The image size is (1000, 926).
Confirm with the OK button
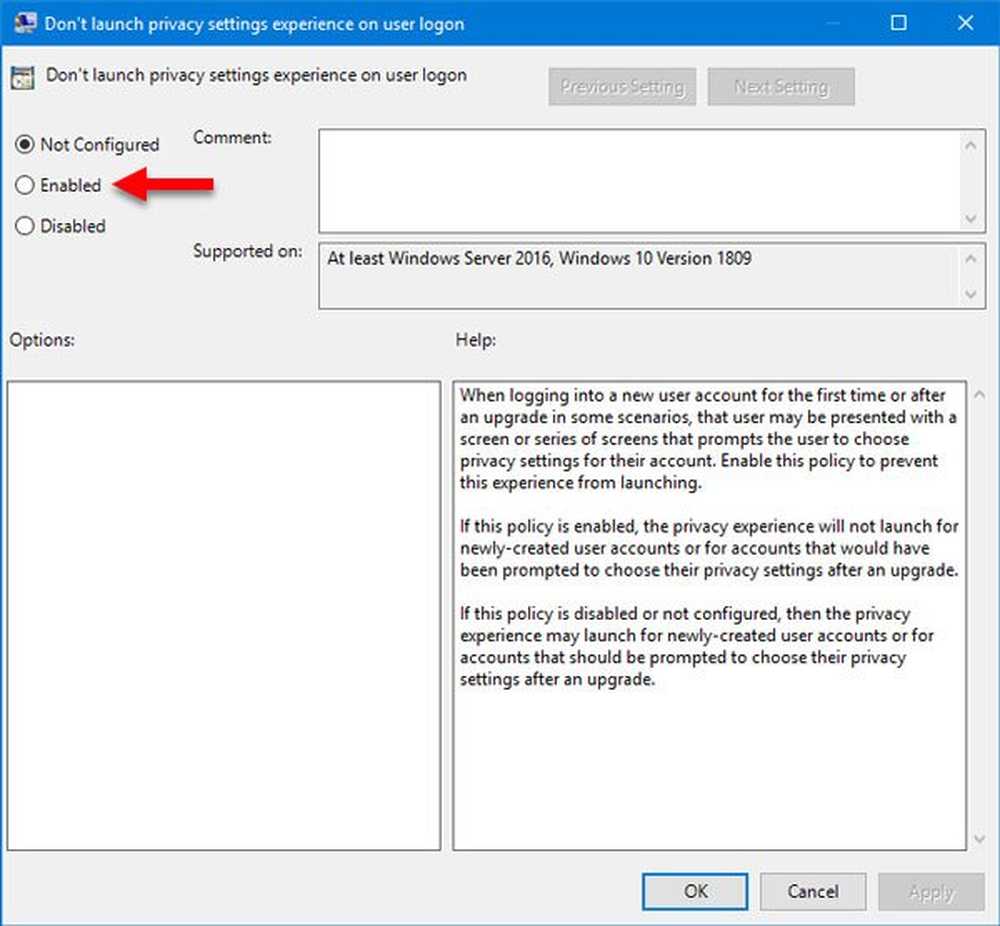[x=695, y=891]
